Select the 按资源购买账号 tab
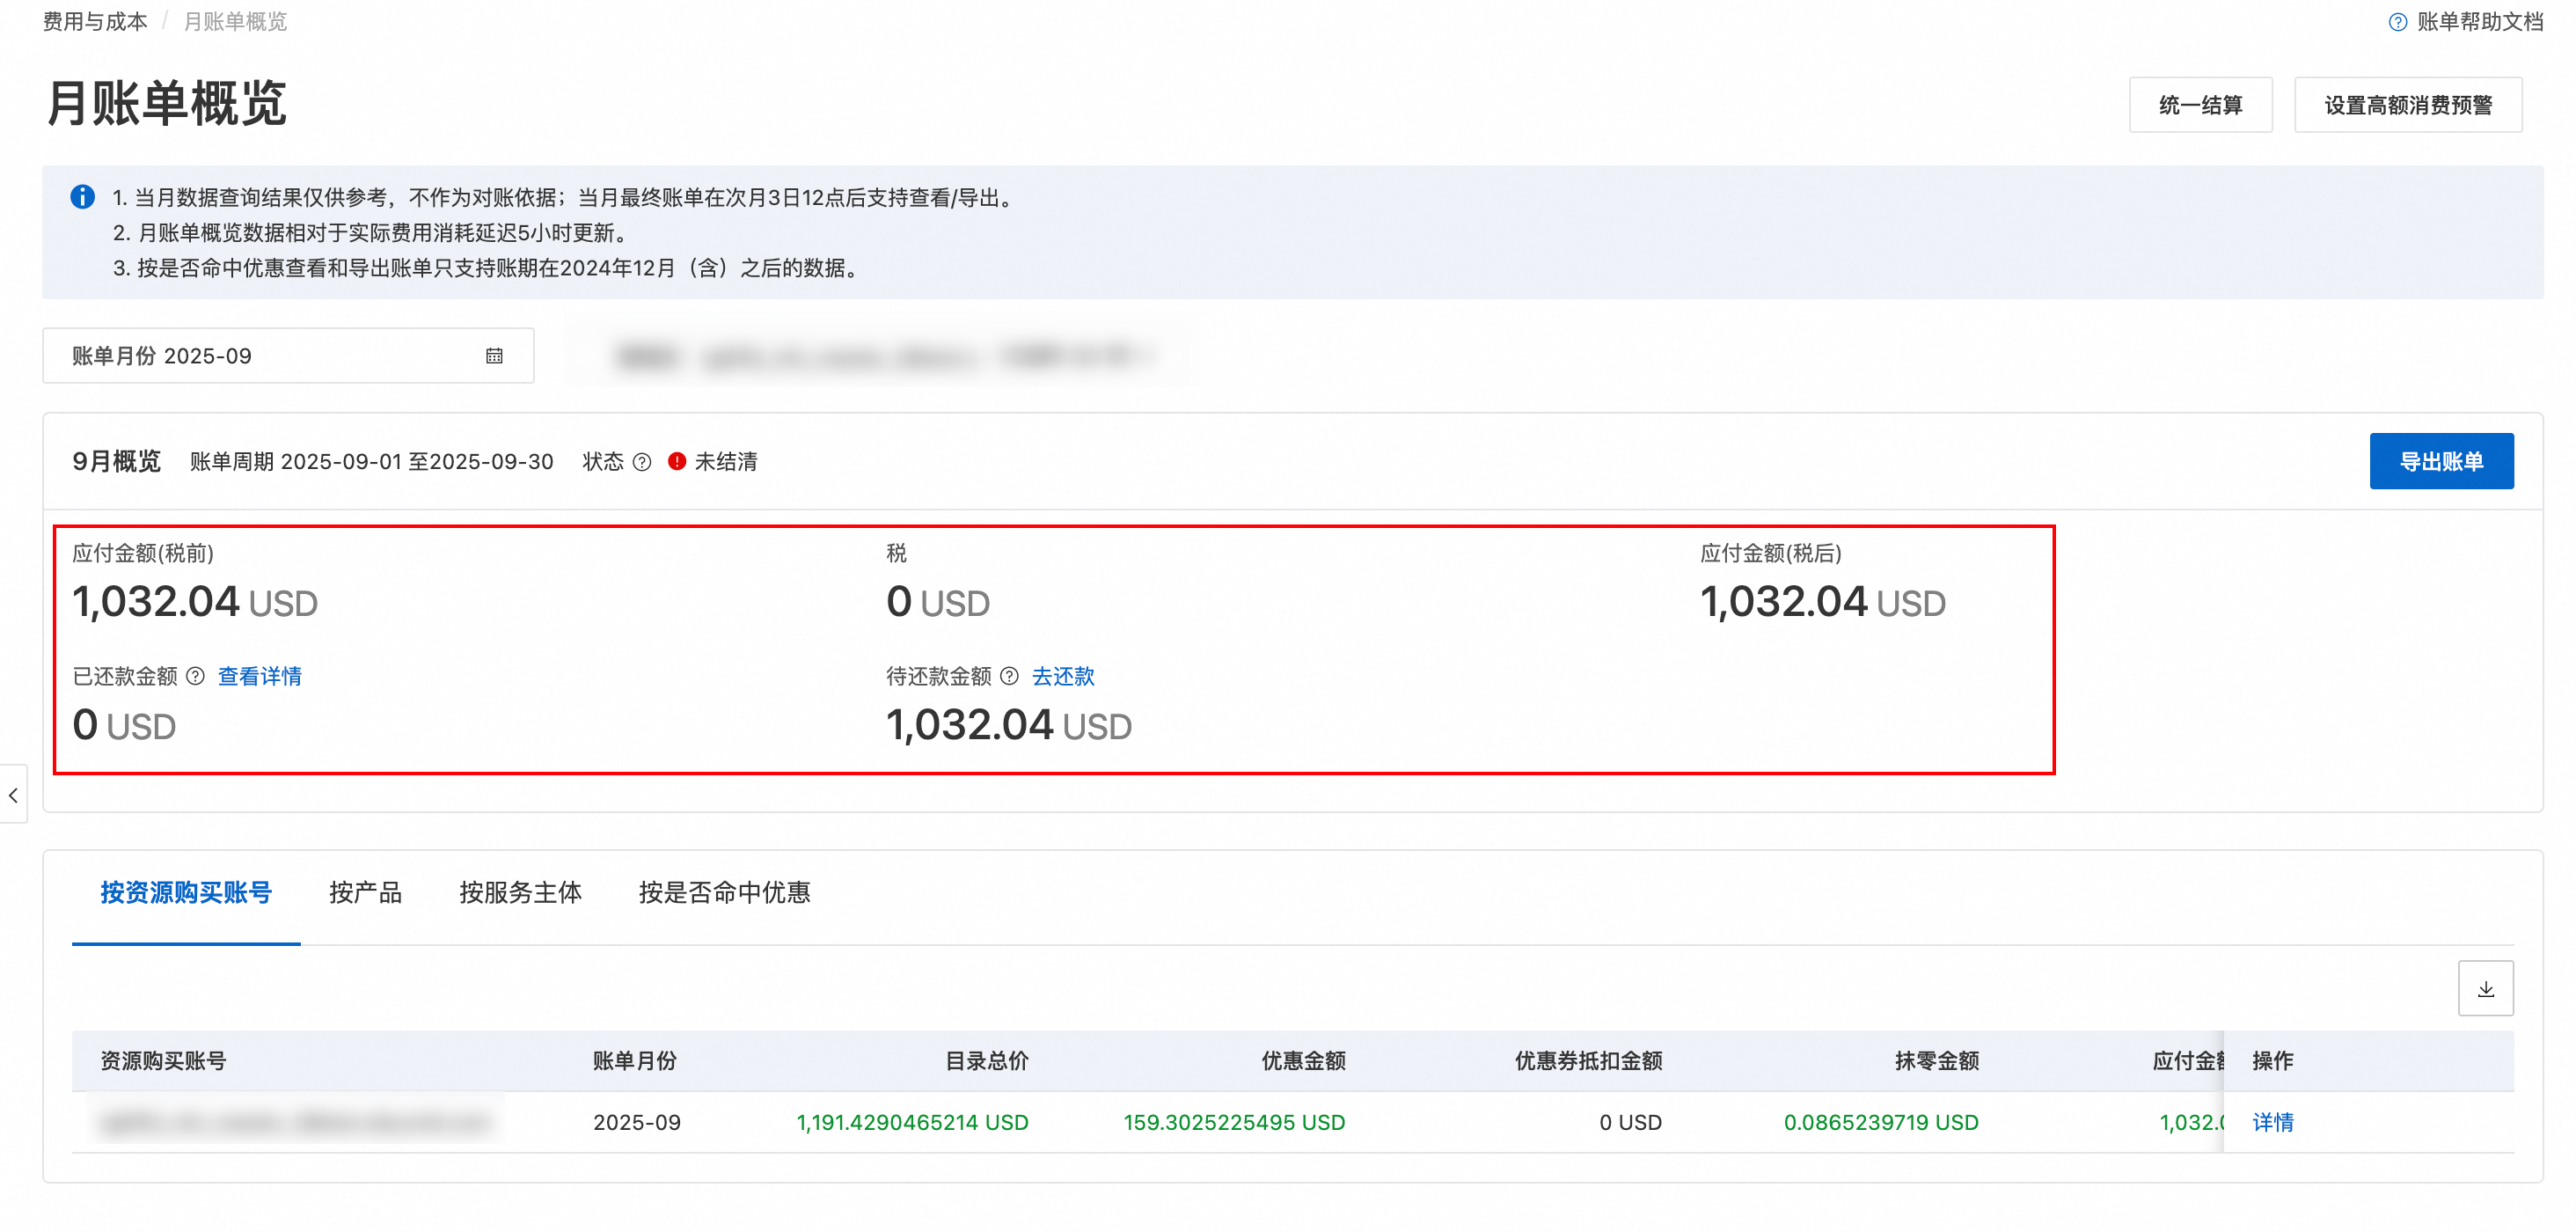This screenshot has width=2576, height=1232. 186,892
